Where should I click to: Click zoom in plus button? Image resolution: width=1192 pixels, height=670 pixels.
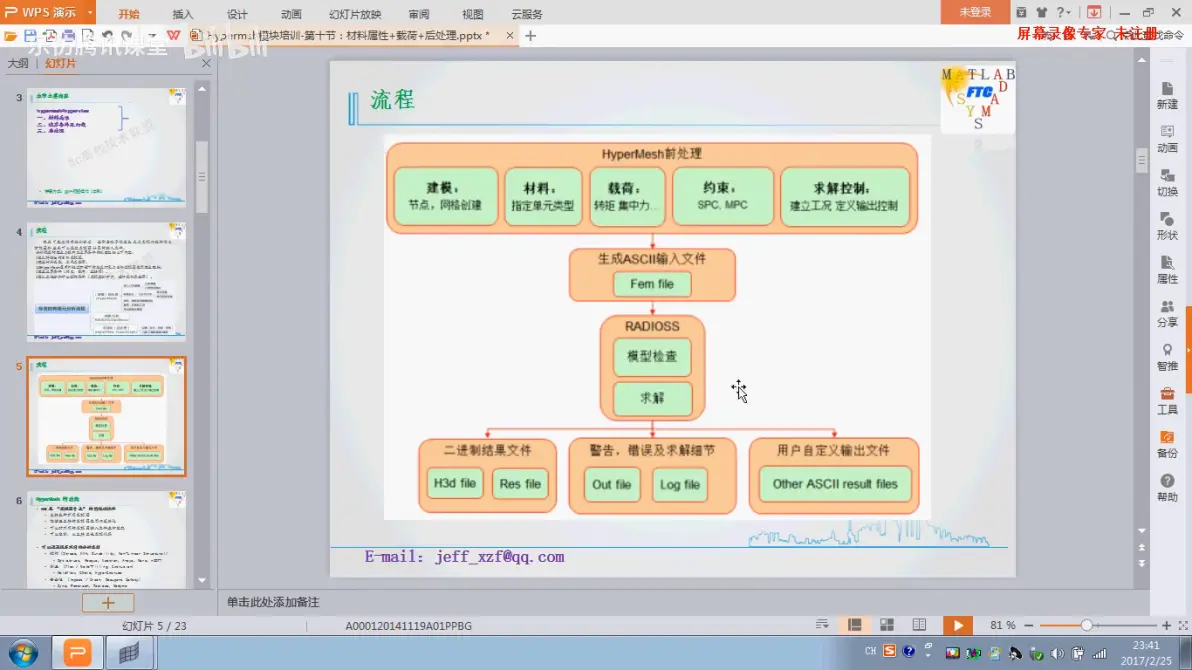[1166, 625]
